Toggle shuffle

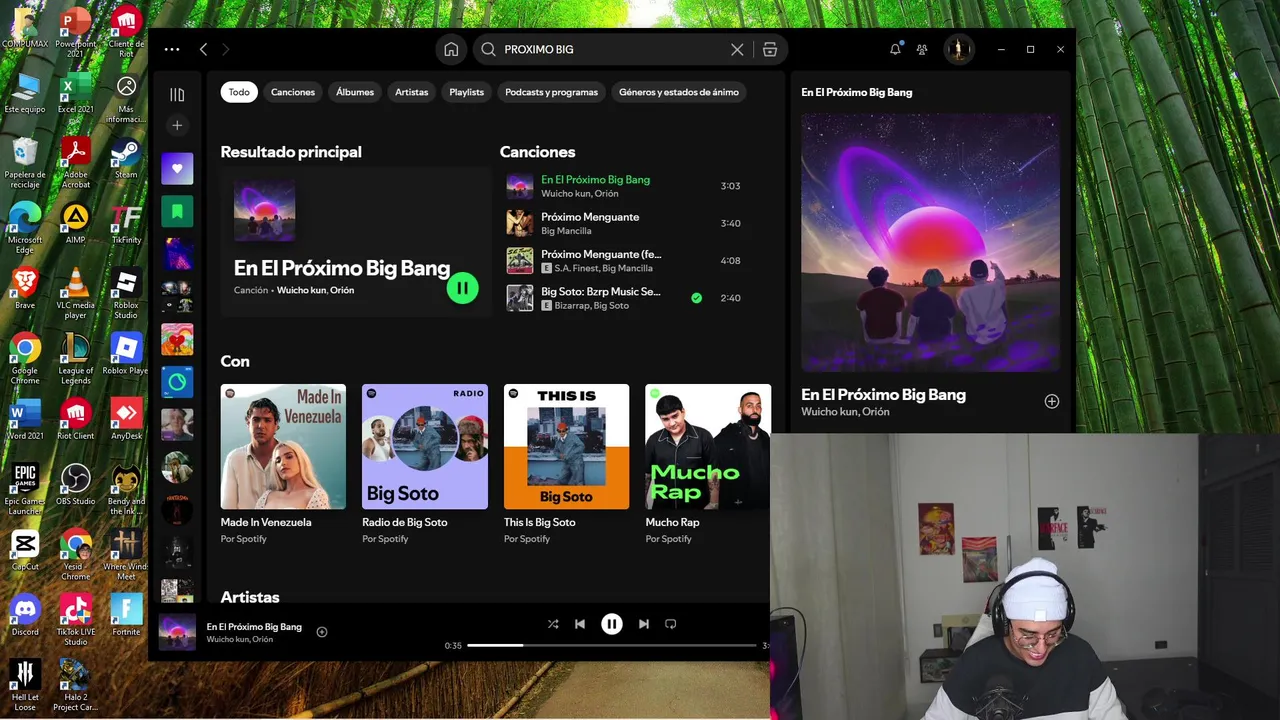[x=553, y=624]
